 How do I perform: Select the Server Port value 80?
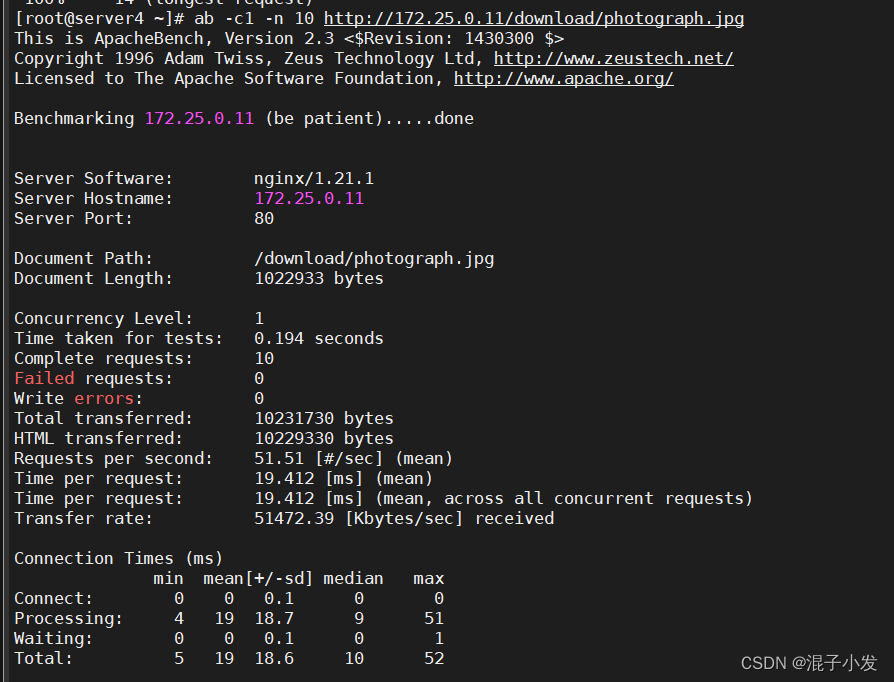point(264,218)
